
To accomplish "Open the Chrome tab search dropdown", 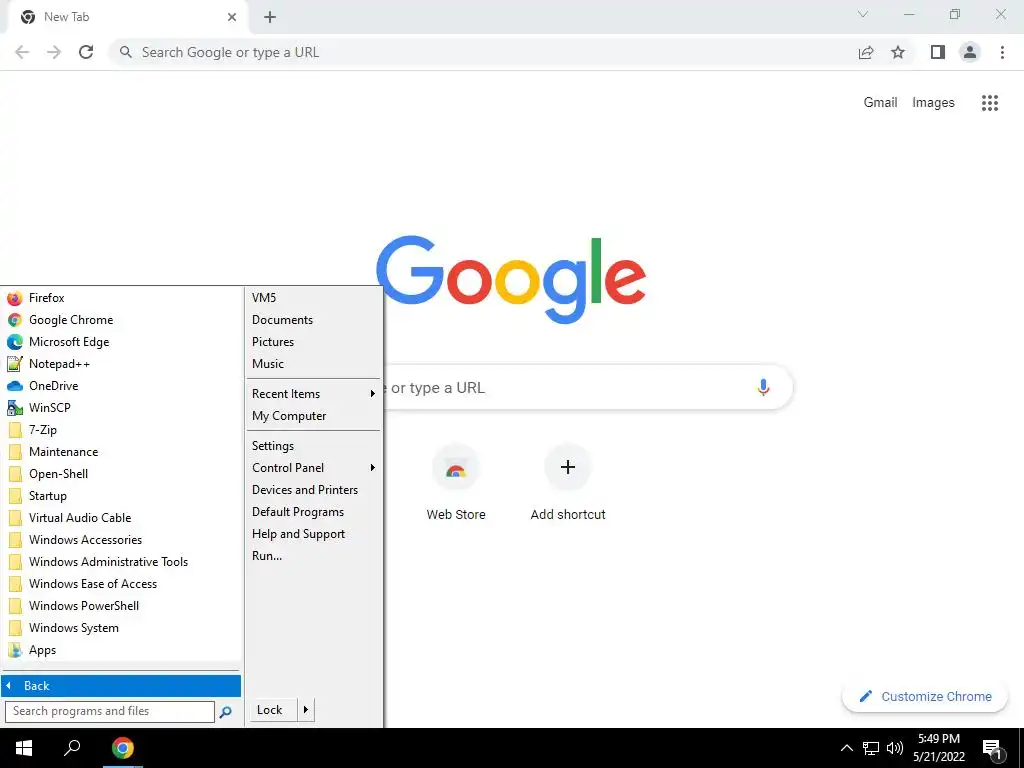I will click(x=863, y=15).
